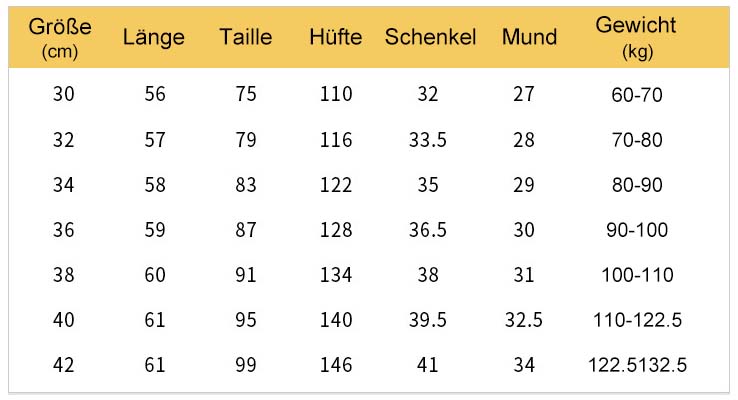This screenshot has height=400, width=738.
Task: Click the weight cell 90-100
Action: 637,230
